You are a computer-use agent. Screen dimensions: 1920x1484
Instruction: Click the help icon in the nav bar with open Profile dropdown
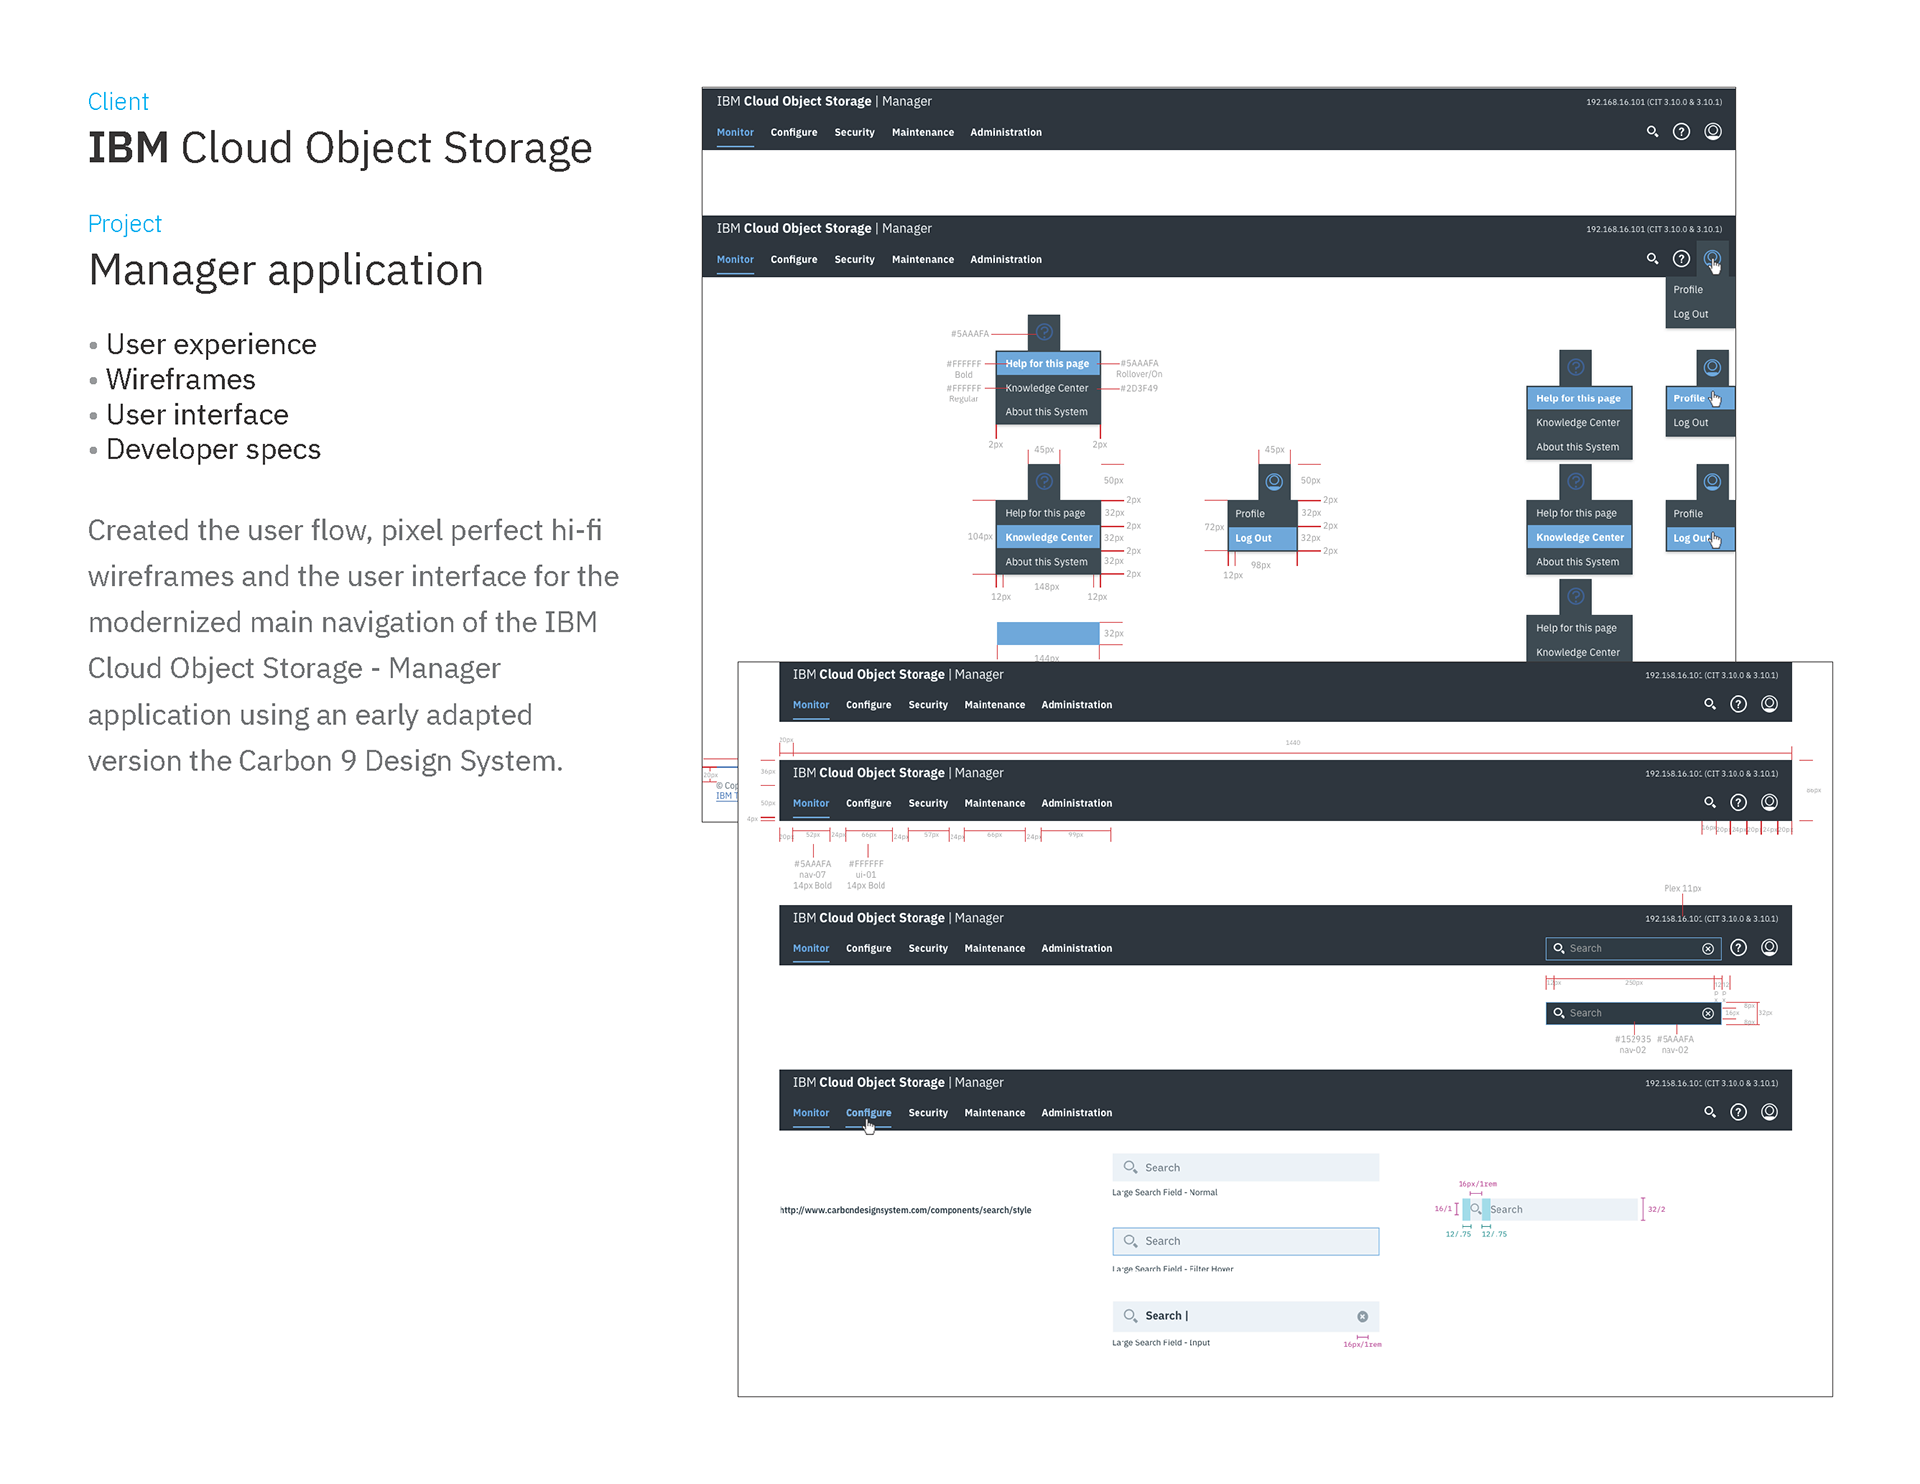1681,259
